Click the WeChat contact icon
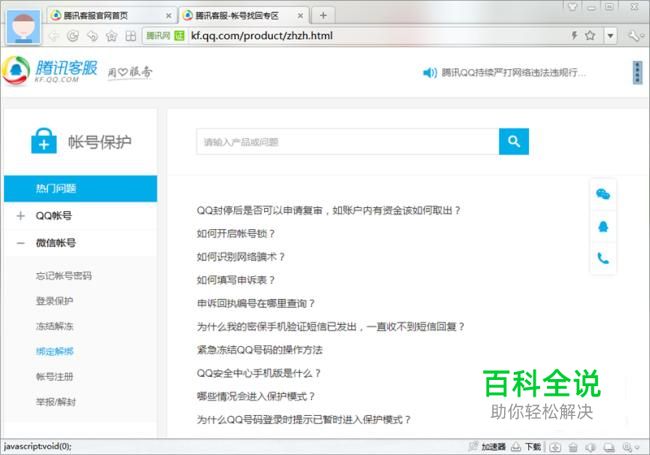This screenshot has width=650, height=455. click(x=603, y=194)
